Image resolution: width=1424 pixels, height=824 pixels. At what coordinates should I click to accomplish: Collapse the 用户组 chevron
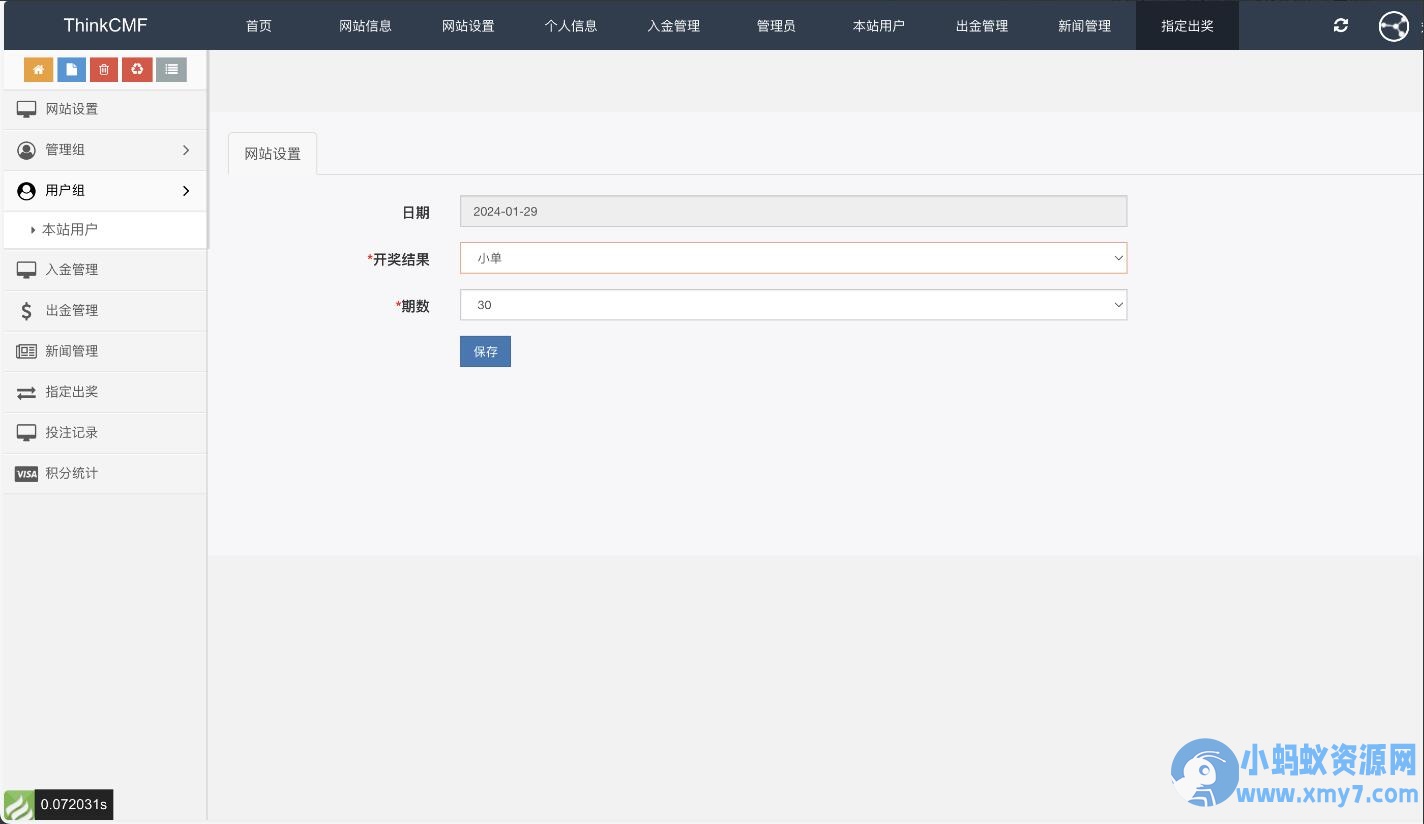[186, 191]
